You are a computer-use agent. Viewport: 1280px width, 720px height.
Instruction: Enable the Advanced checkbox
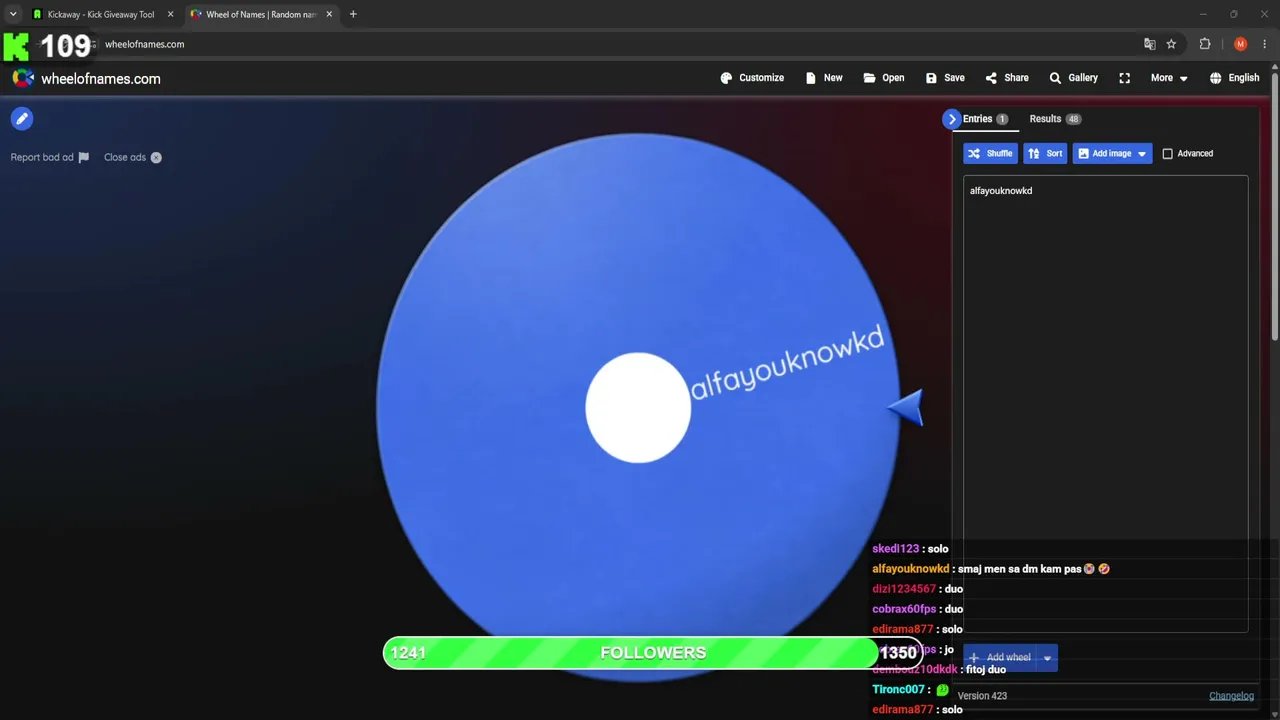[x=1167, y=154]
